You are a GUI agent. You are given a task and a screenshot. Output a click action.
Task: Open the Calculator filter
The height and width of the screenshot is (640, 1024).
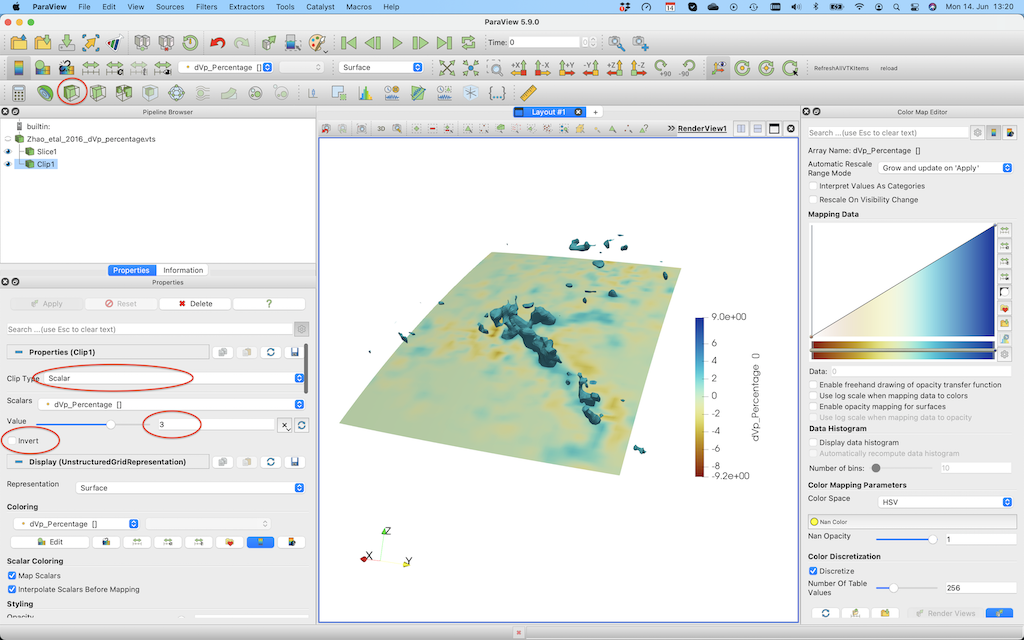pos(18,93)
